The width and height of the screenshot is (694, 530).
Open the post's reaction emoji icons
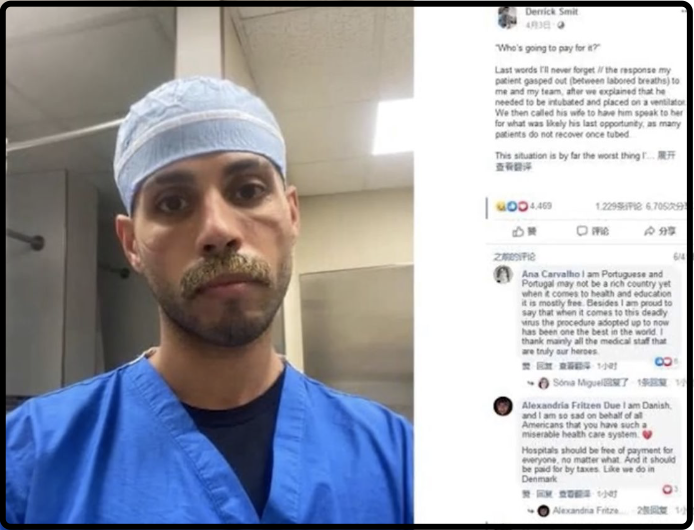512,206
